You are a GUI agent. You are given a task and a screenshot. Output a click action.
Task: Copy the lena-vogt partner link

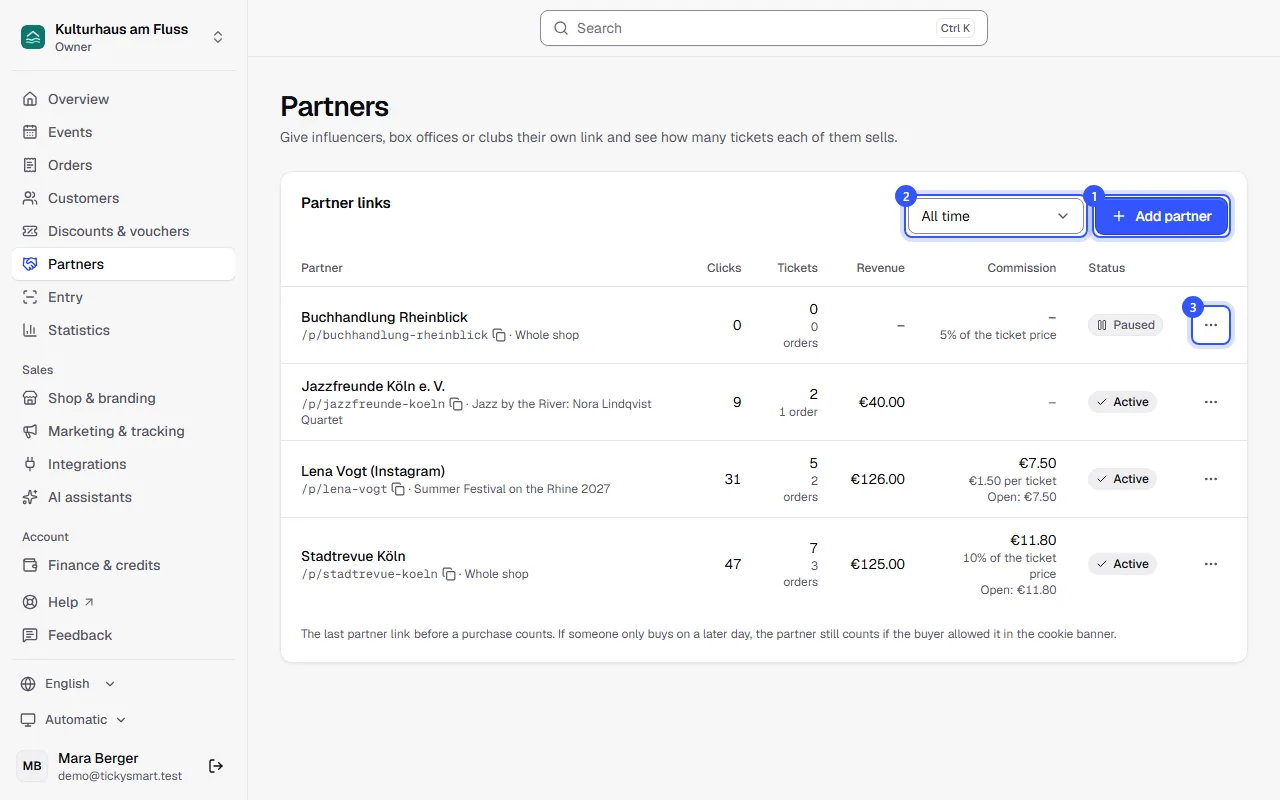point(398,489)
